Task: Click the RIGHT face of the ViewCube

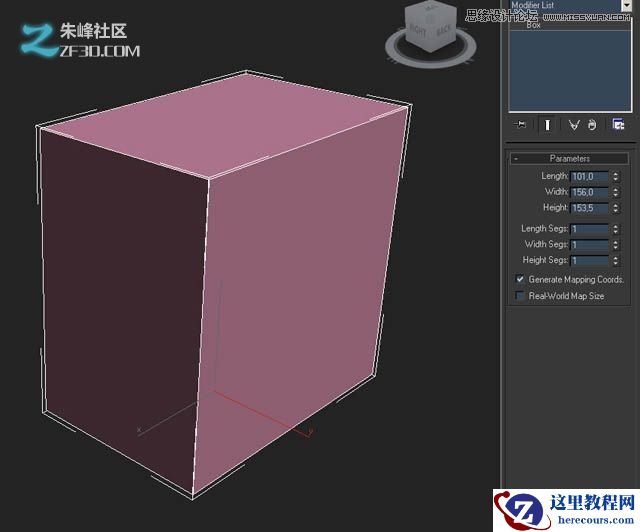Action: (418, 30)
